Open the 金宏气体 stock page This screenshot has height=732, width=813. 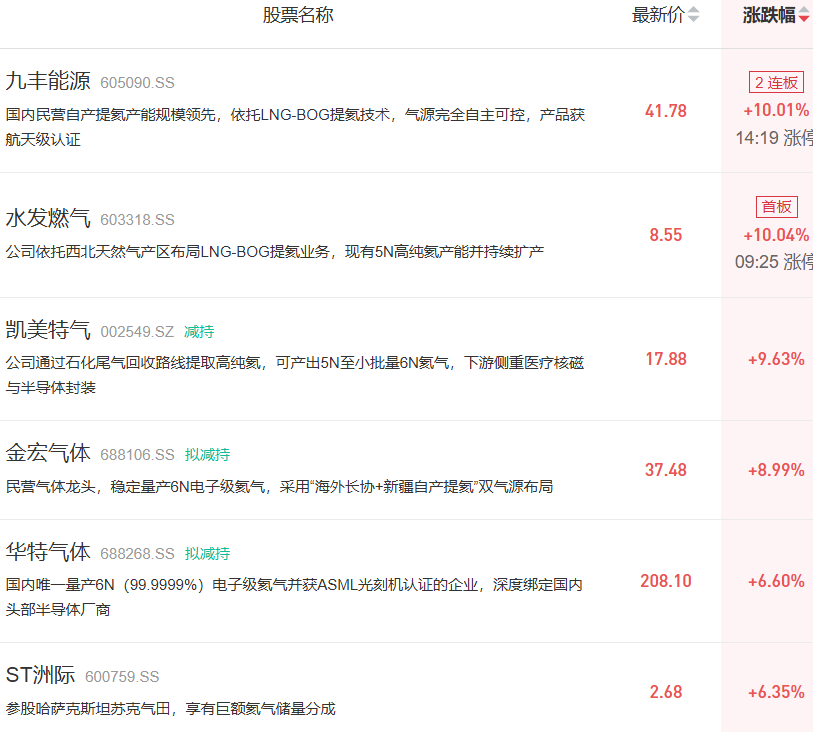click(48, 453)
